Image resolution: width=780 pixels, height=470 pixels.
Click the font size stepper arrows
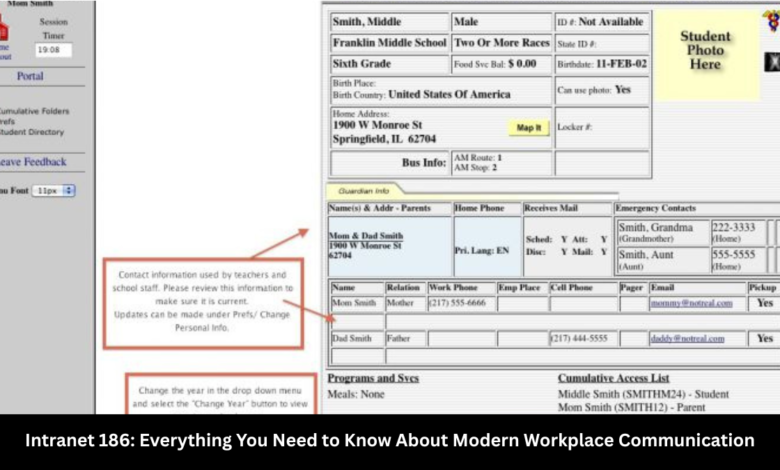click(69, 190)
